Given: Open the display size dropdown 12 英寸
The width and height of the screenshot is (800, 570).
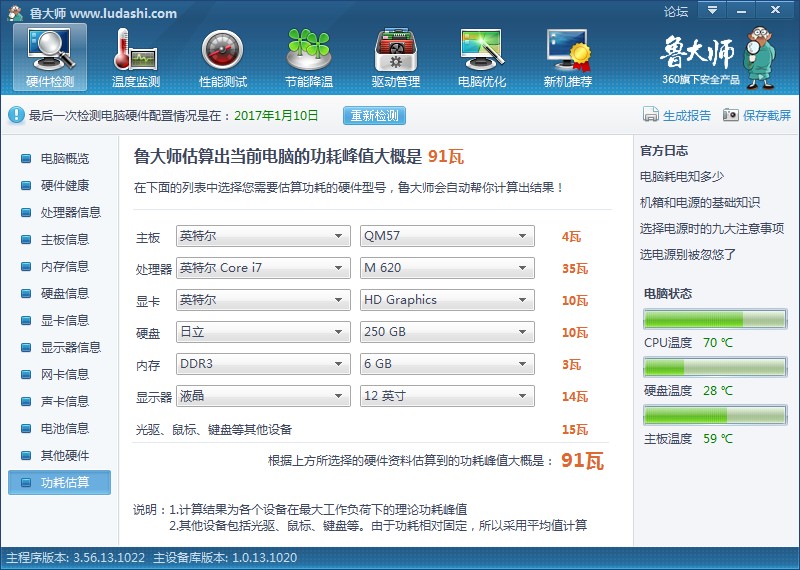Looking at the screenshot, I should tap(447, 396).
